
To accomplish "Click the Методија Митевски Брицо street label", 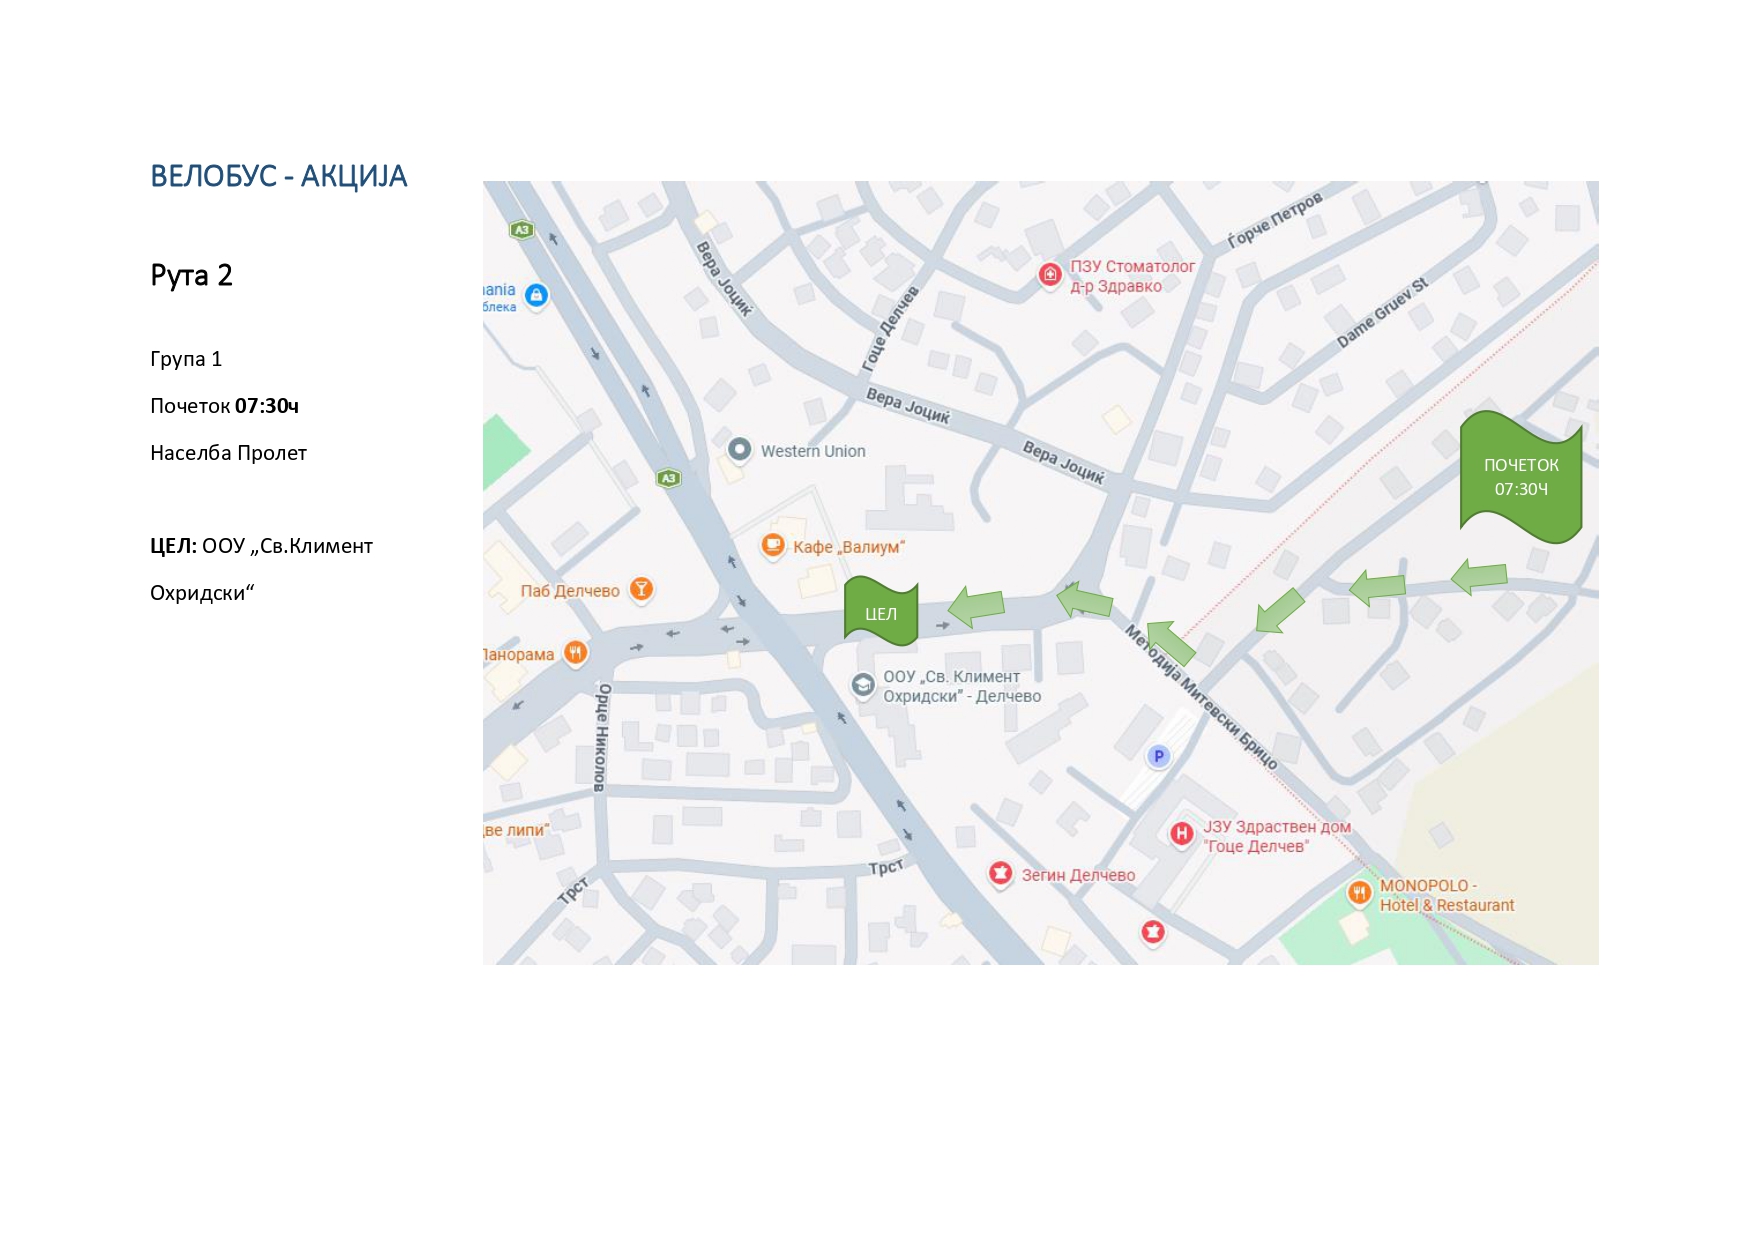I will (1201, 696).
